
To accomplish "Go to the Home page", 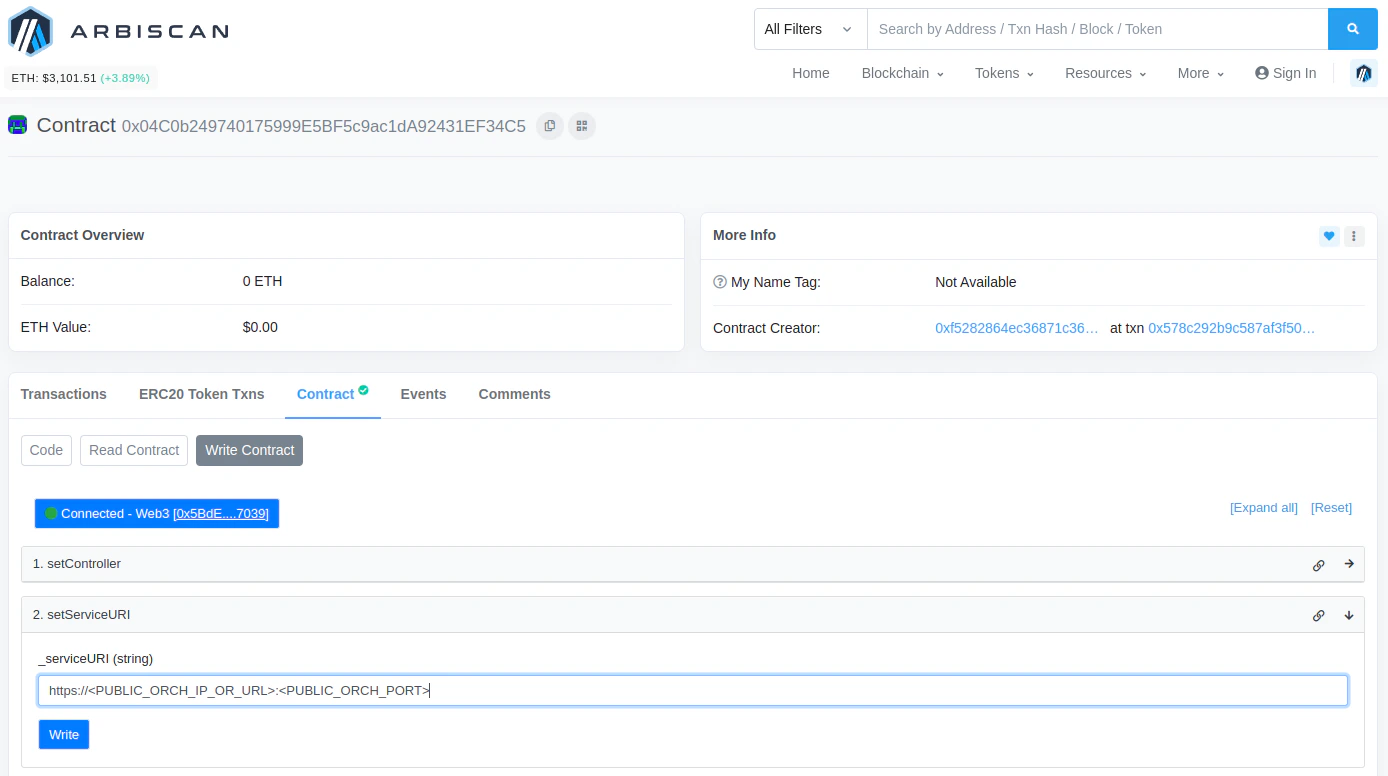I will pyautogui.click(x=811, y=73).
